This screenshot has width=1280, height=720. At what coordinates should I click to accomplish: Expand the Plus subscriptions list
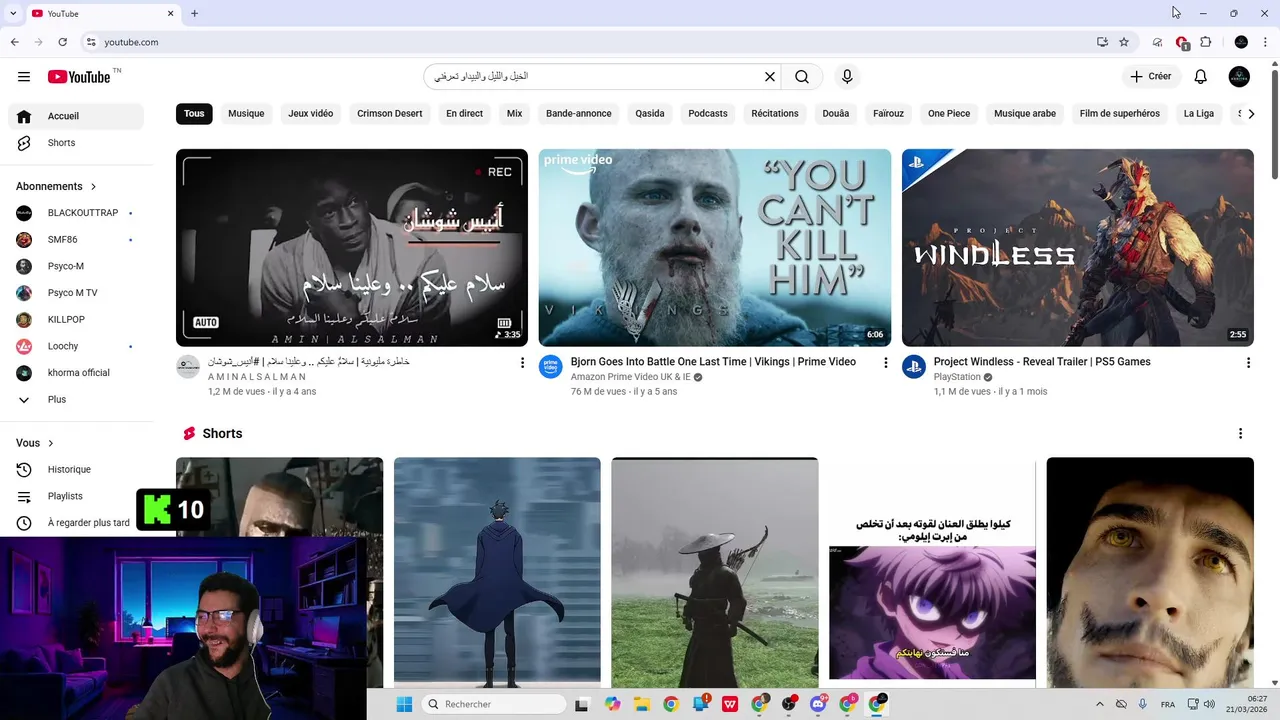click(x=76, y=399)
